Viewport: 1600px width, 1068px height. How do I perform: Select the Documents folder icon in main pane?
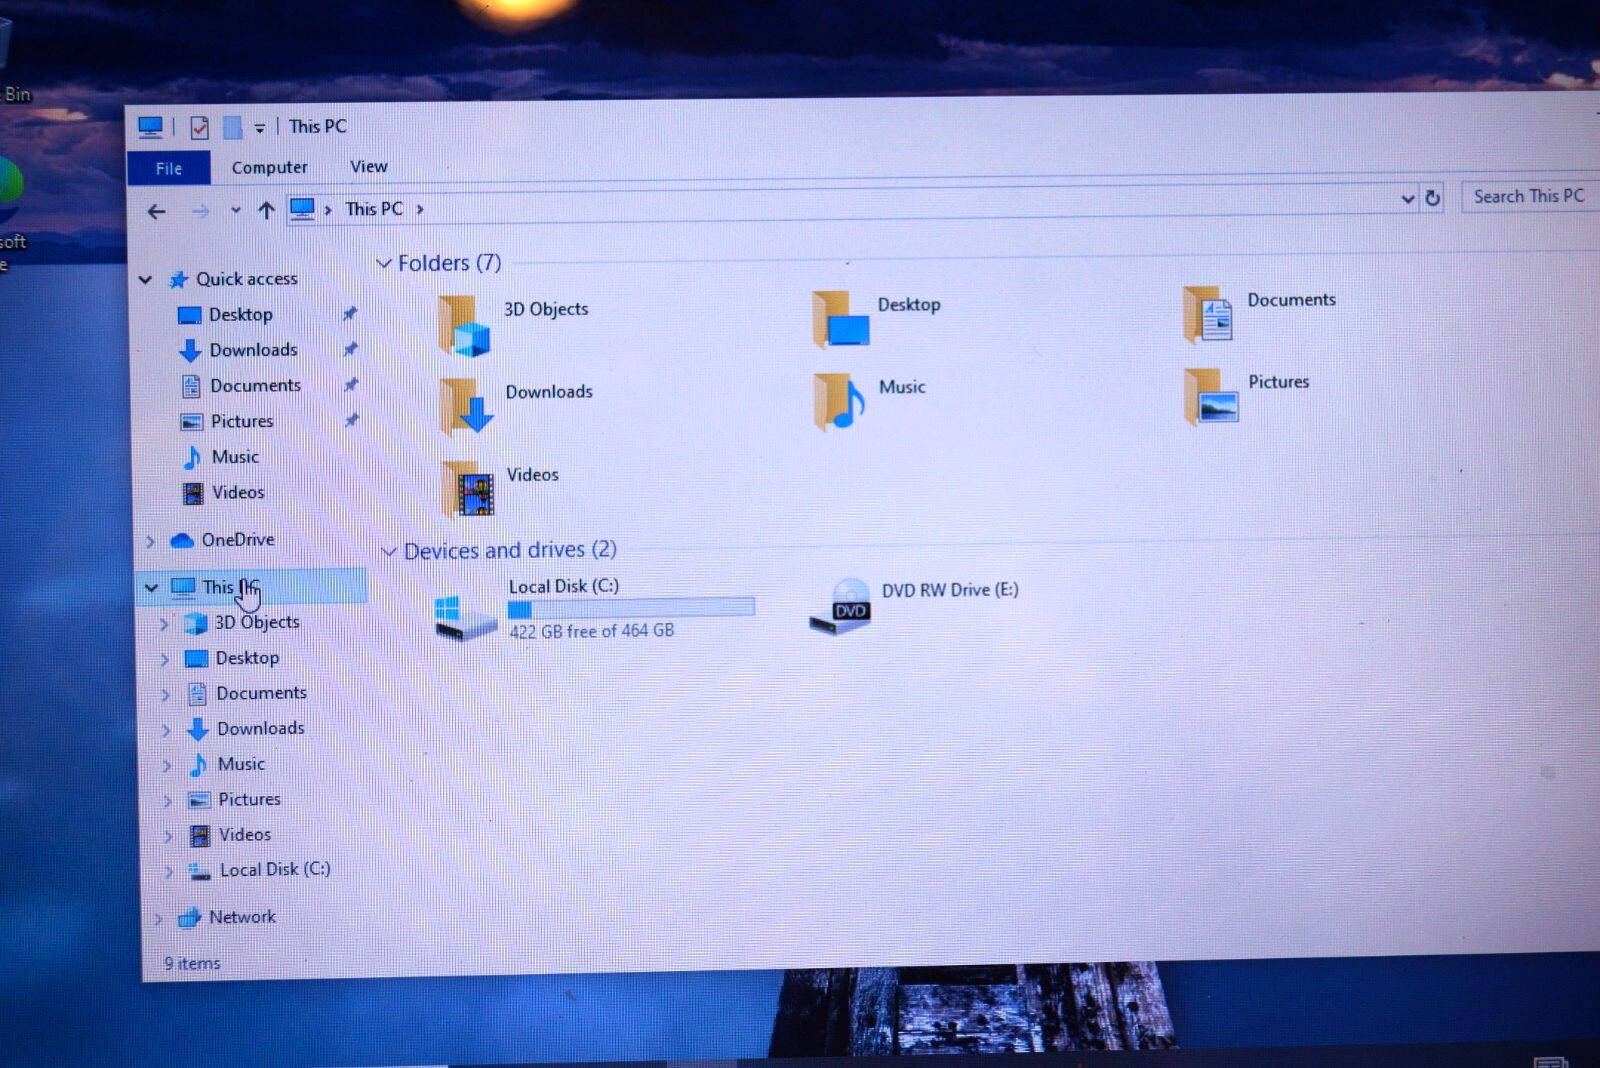pos(1208,314)
